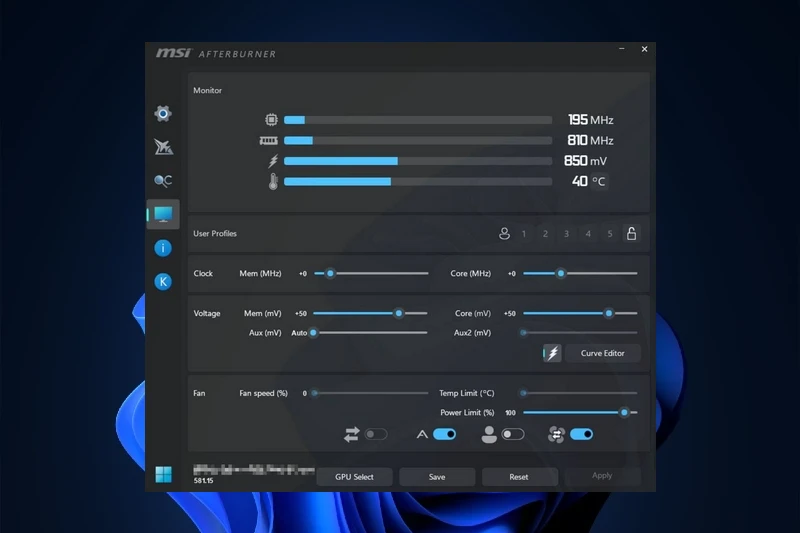
Task: Click the "User Profiles" label
Action: tap(215, 233)
